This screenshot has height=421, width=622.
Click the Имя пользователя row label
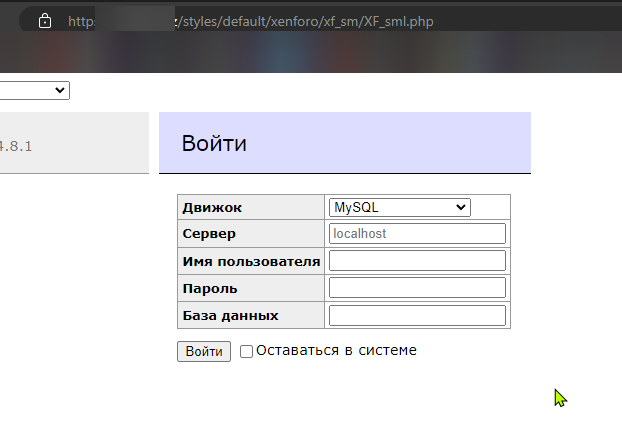pyautogui.click(x=251, y=261)
